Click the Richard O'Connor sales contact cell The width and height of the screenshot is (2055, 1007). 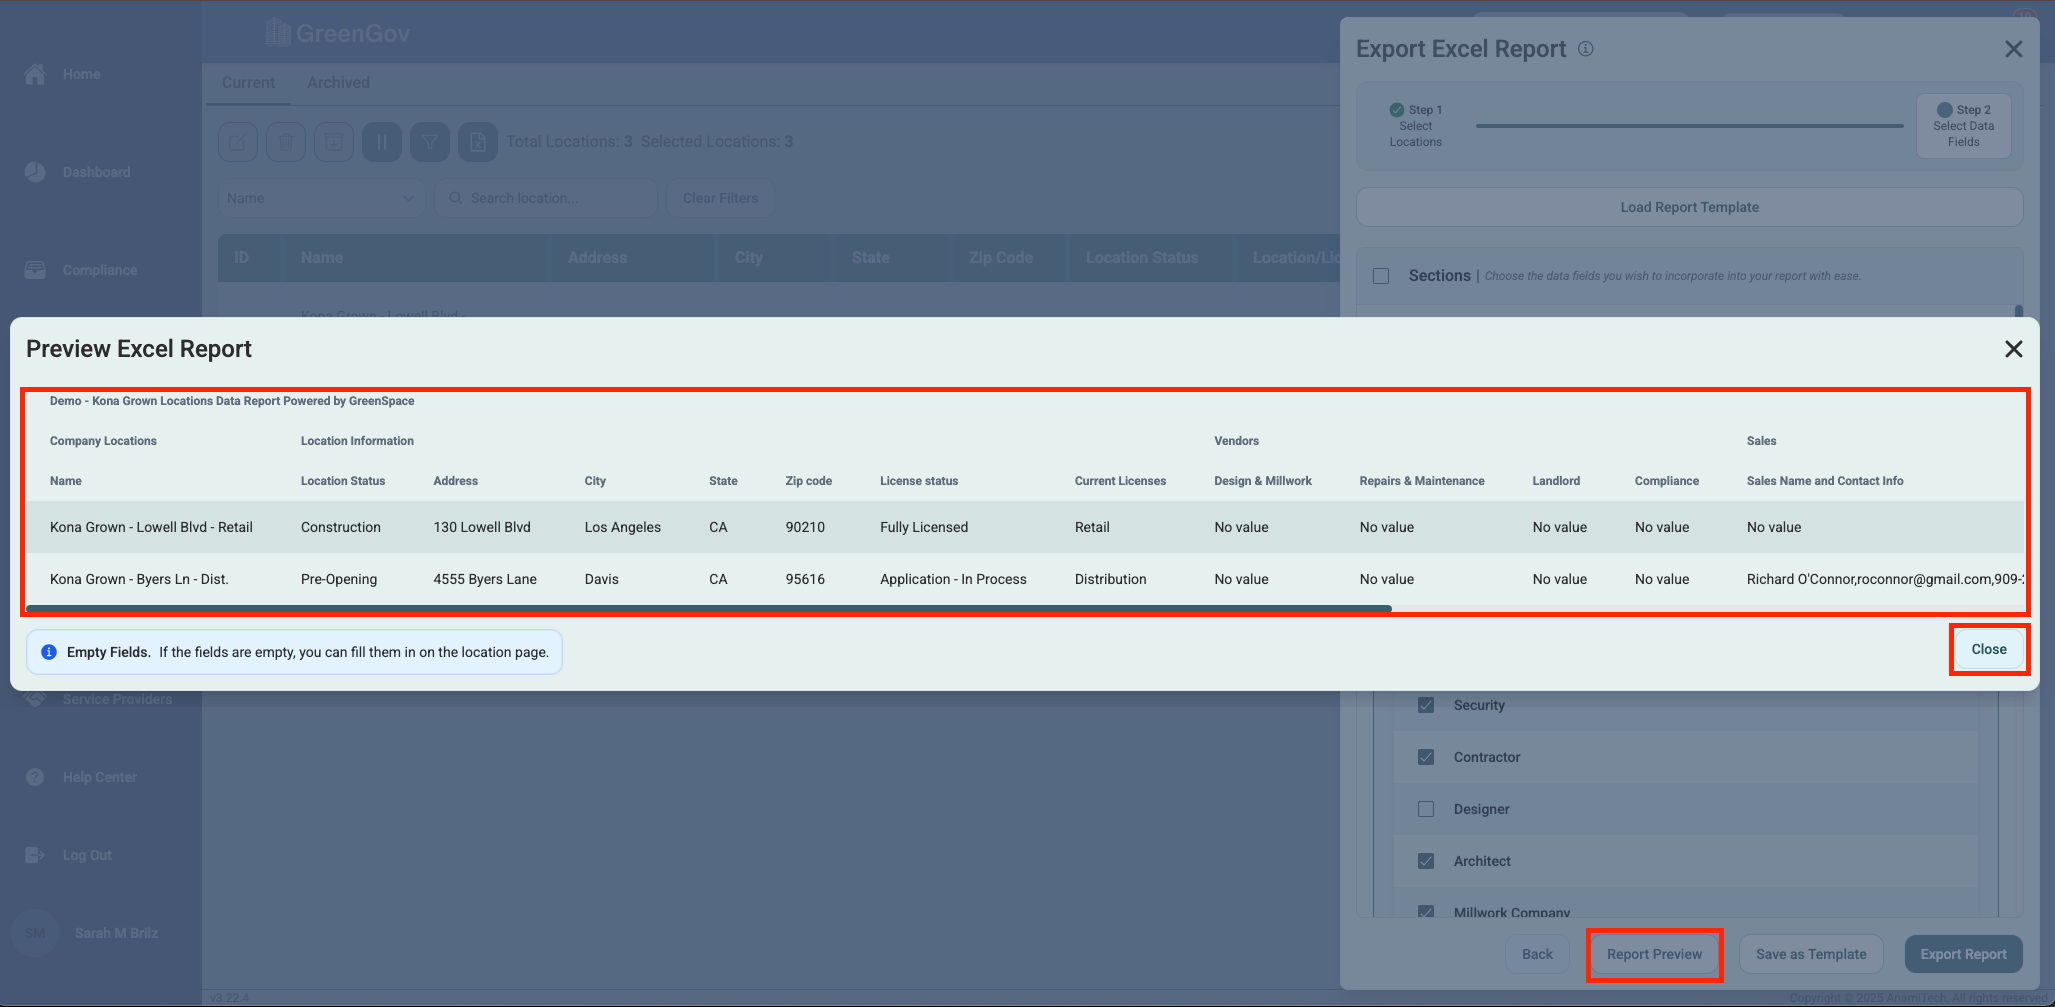click(1885, 579)
